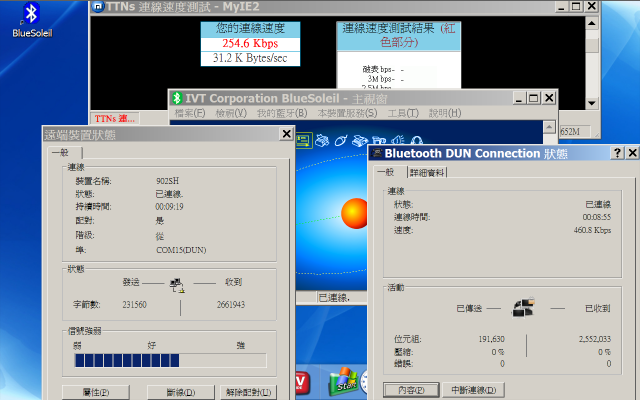Image resolution: width=640 pixels, height=400 pixels.
Task: Click the MyIE2 scrollbar up arrow
Action: coord(591,23)
